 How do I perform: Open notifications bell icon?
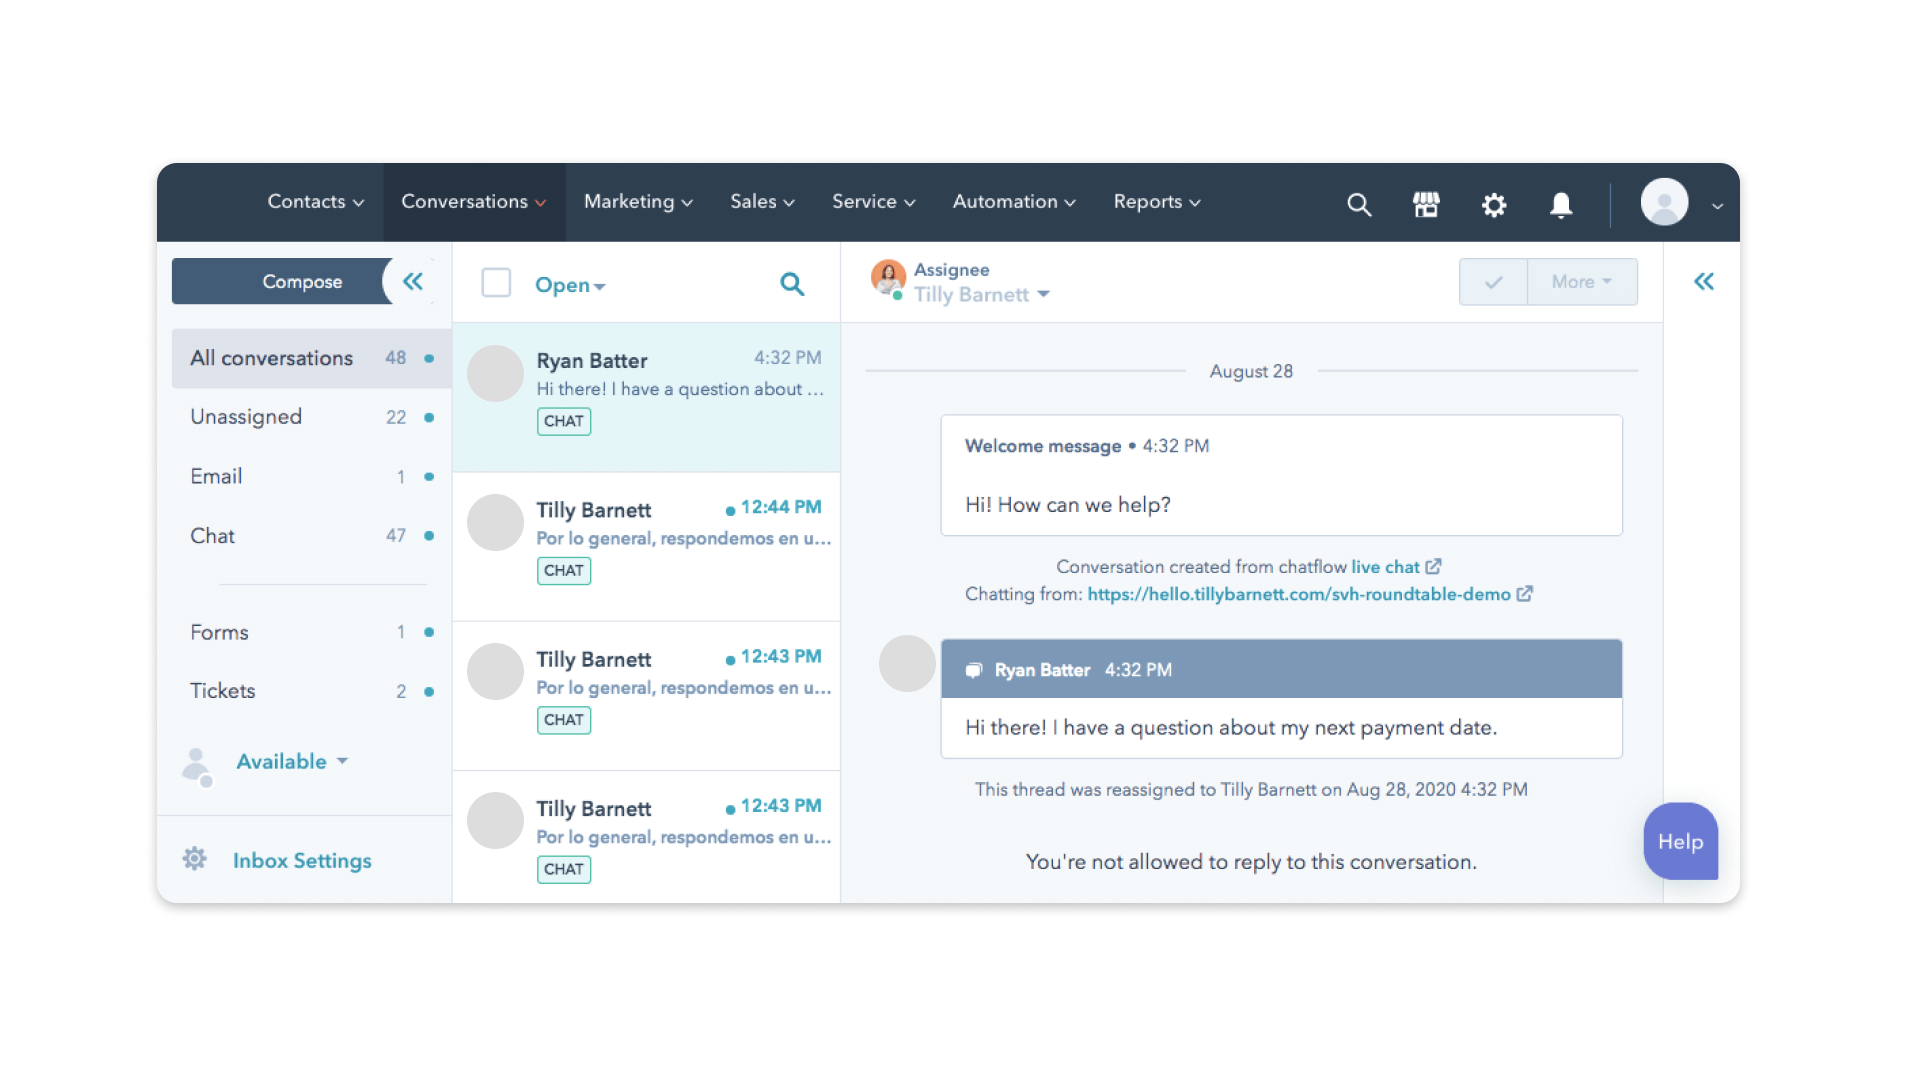[1560, 205]
